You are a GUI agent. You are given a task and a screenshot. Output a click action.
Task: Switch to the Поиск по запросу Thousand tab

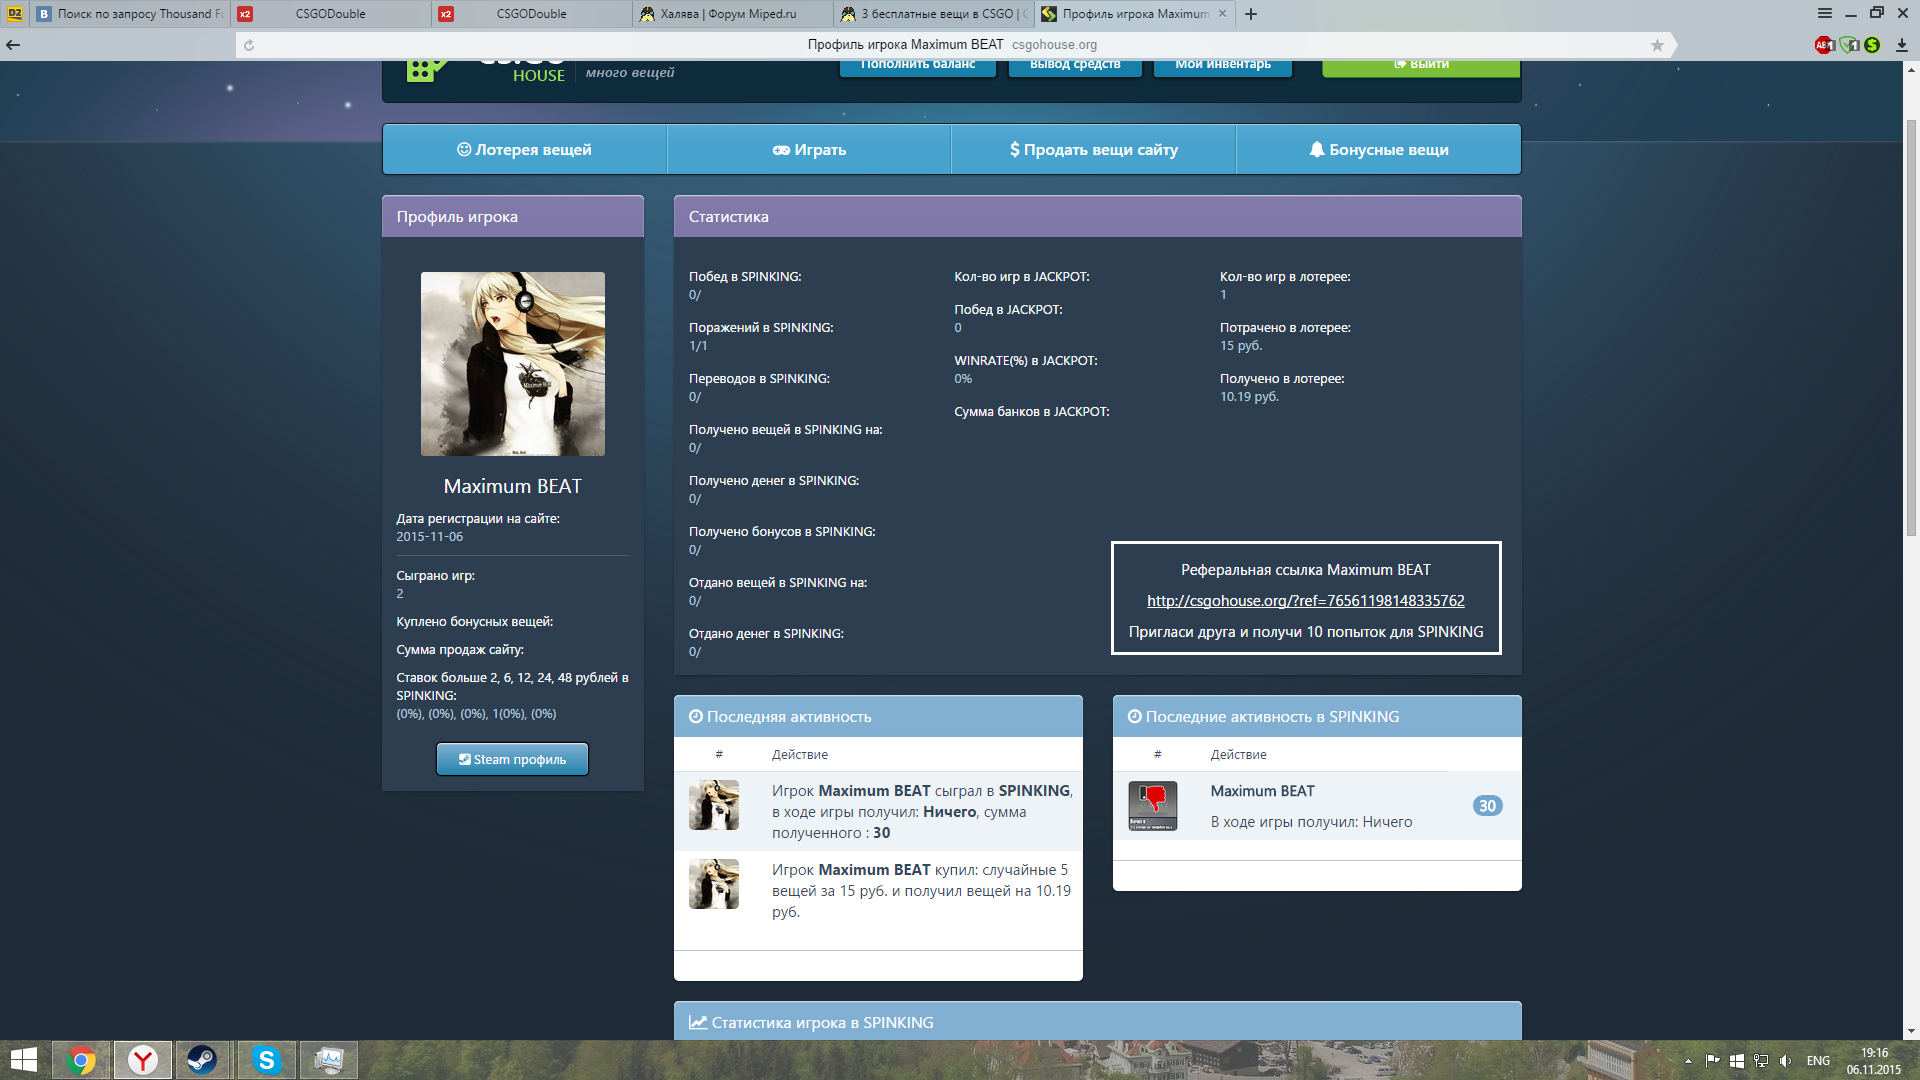131,14
